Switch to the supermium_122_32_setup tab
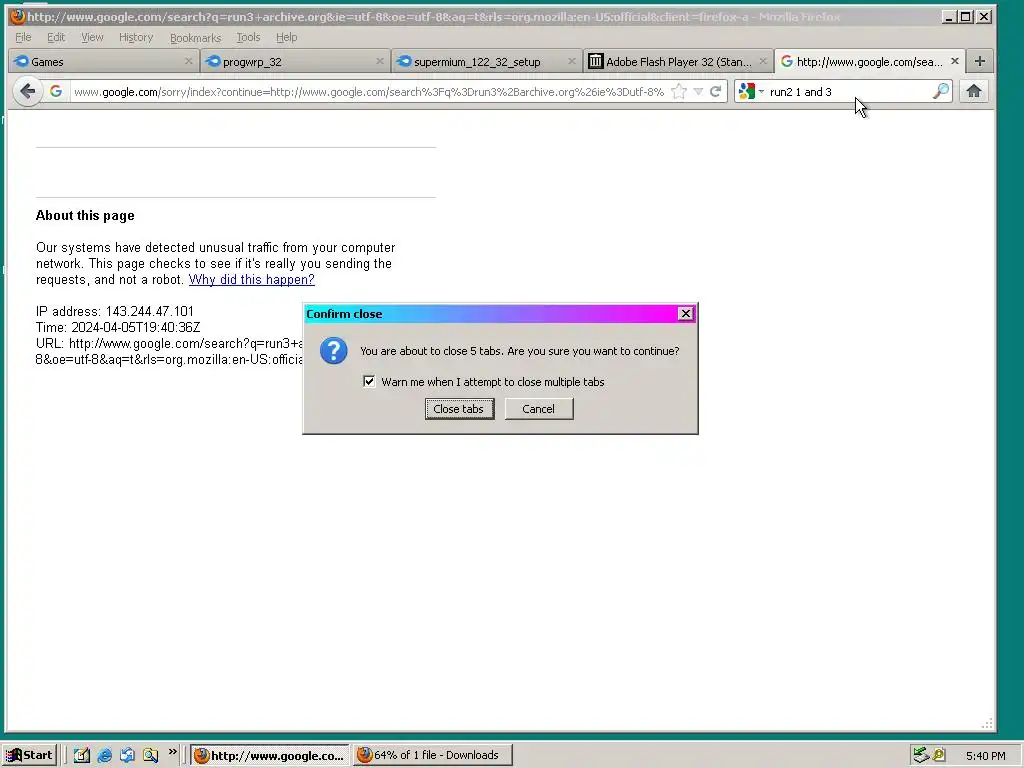 [487, 61]
